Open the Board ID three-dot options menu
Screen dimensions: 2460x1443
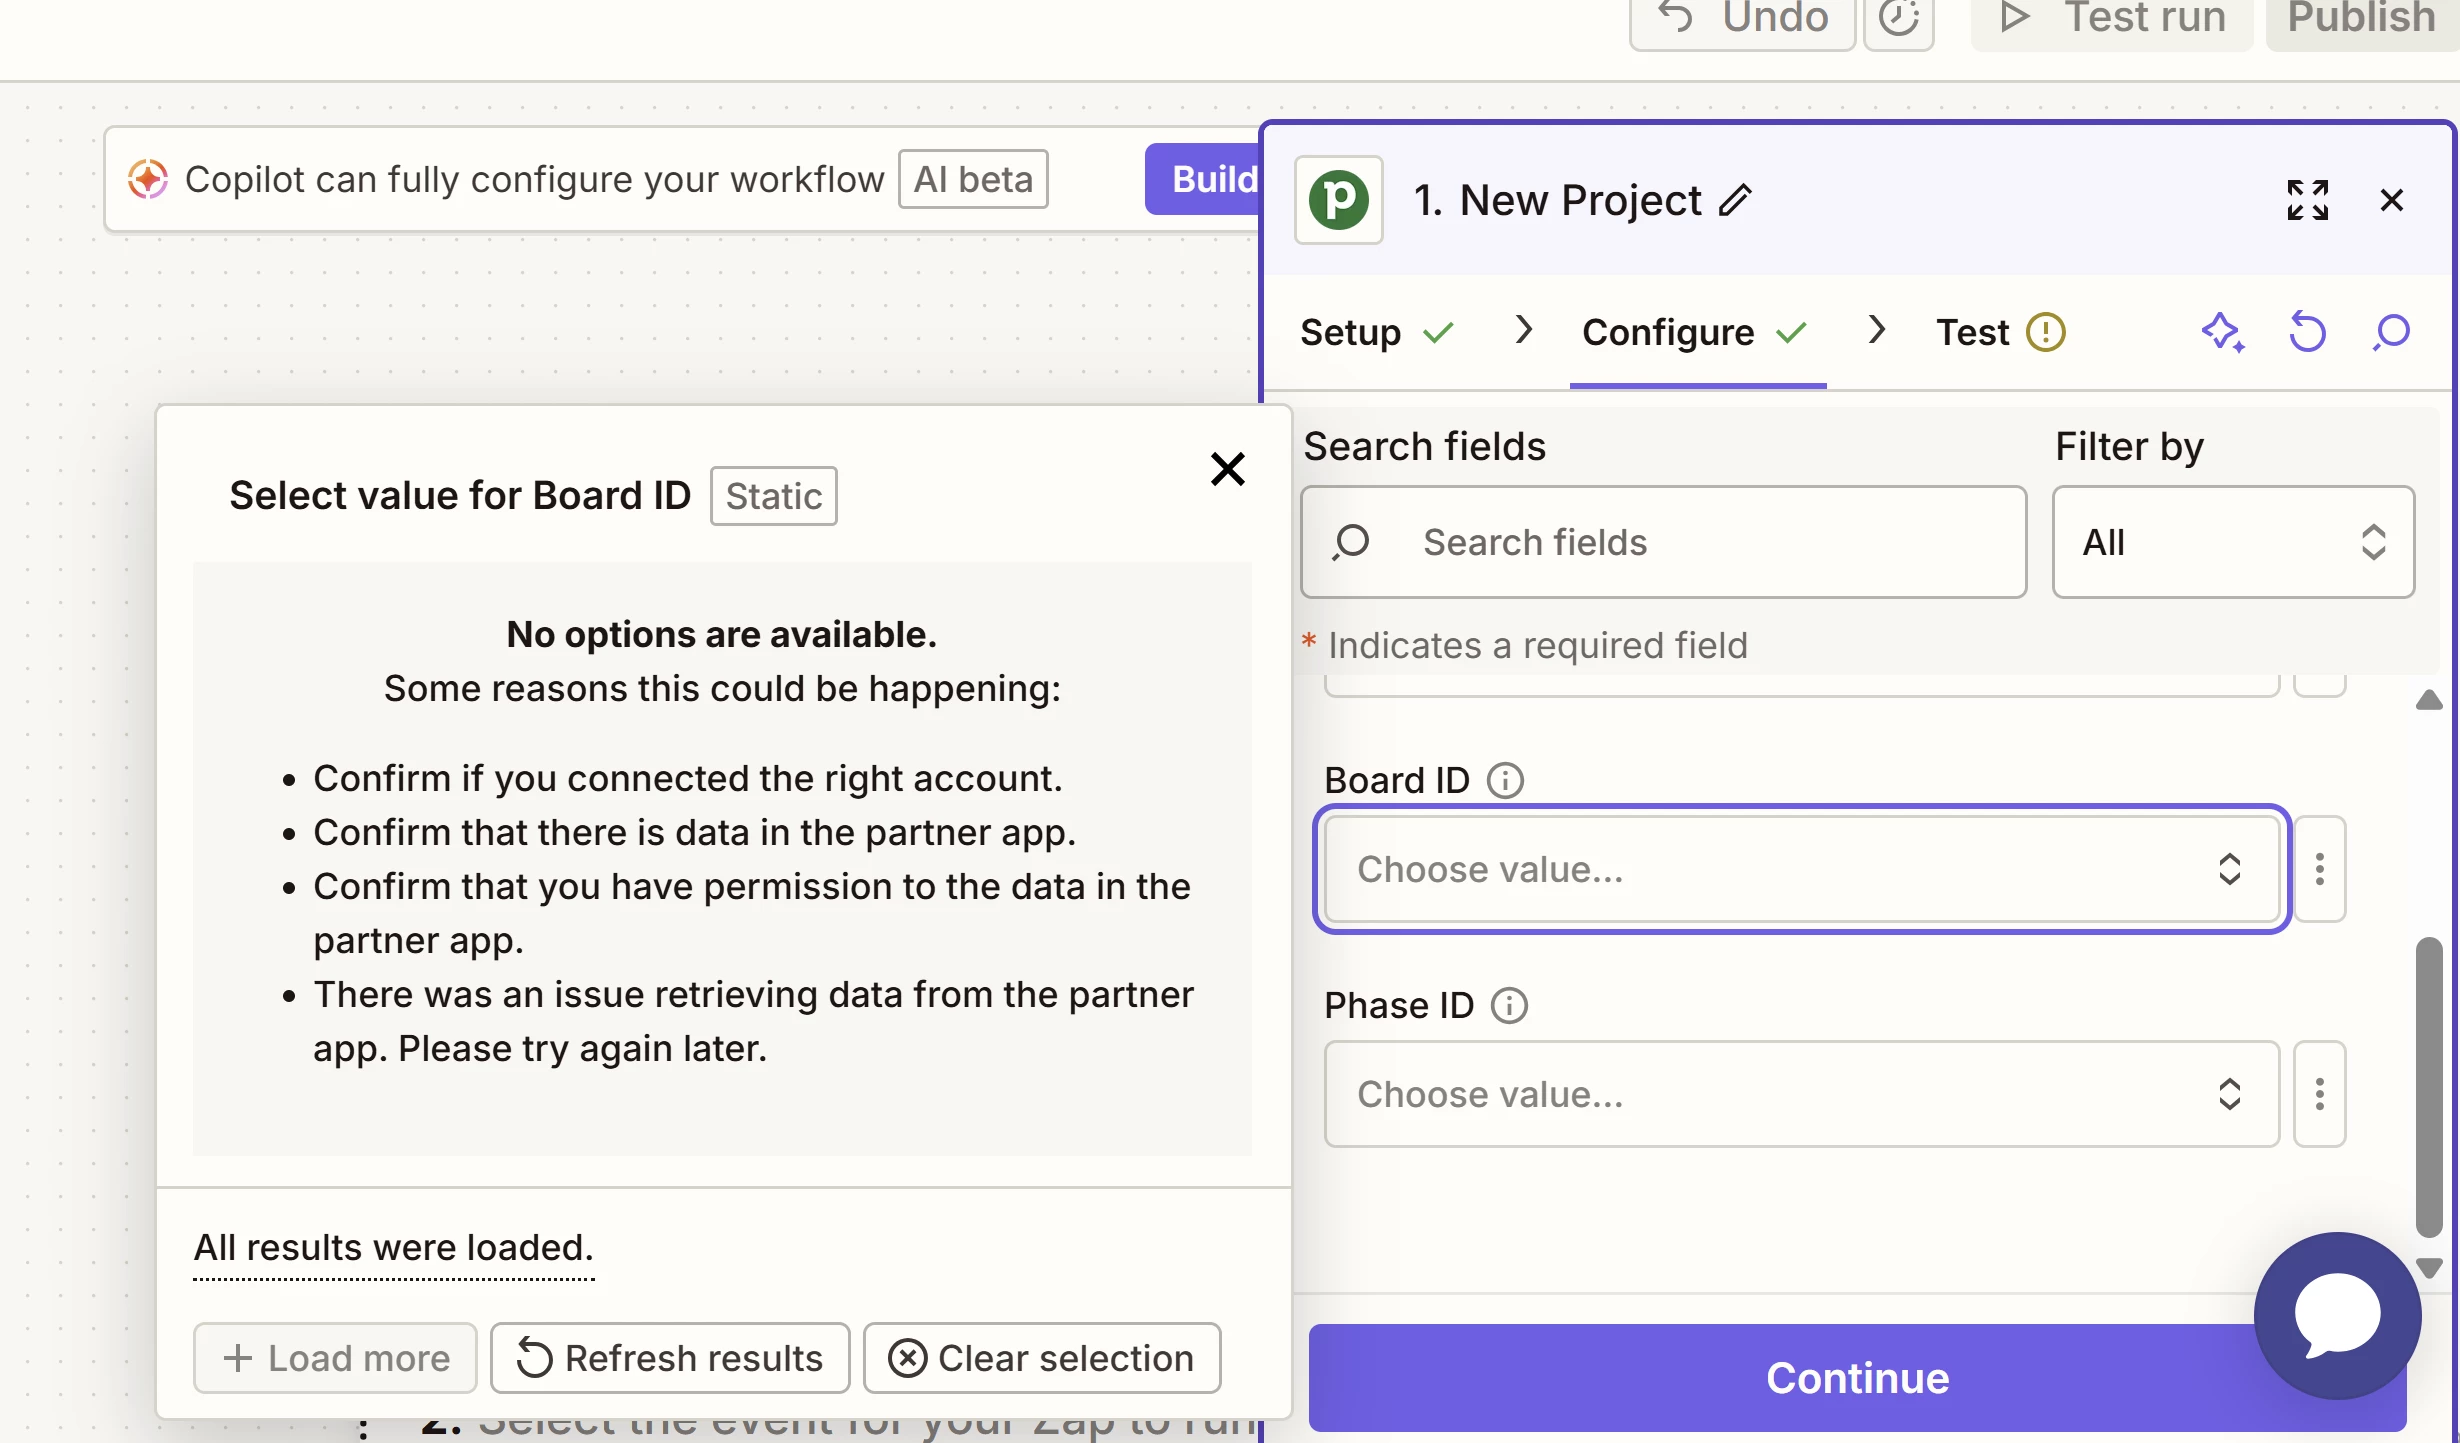tap(2319, 868)
